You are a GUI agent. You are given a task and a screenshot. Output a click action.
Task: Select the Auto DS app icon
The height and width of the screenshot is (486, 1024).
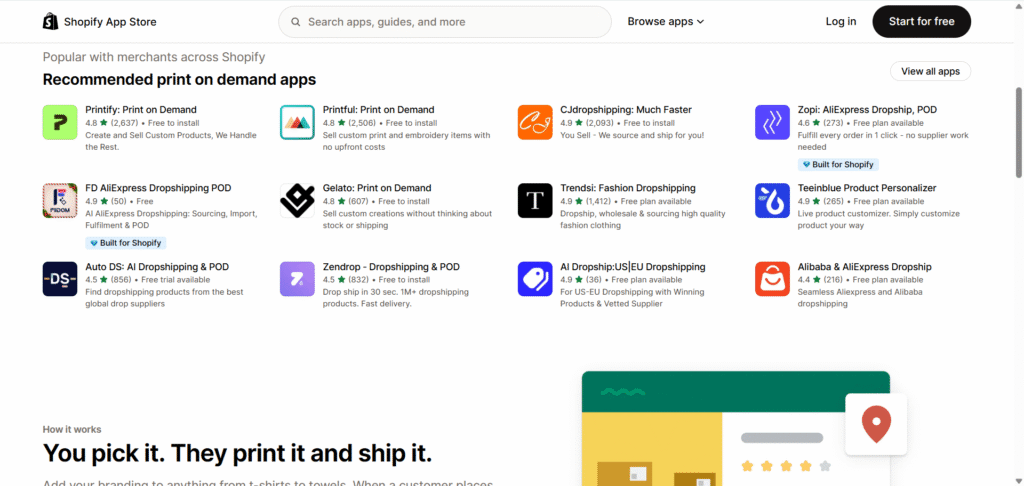(x=60, y=279)
